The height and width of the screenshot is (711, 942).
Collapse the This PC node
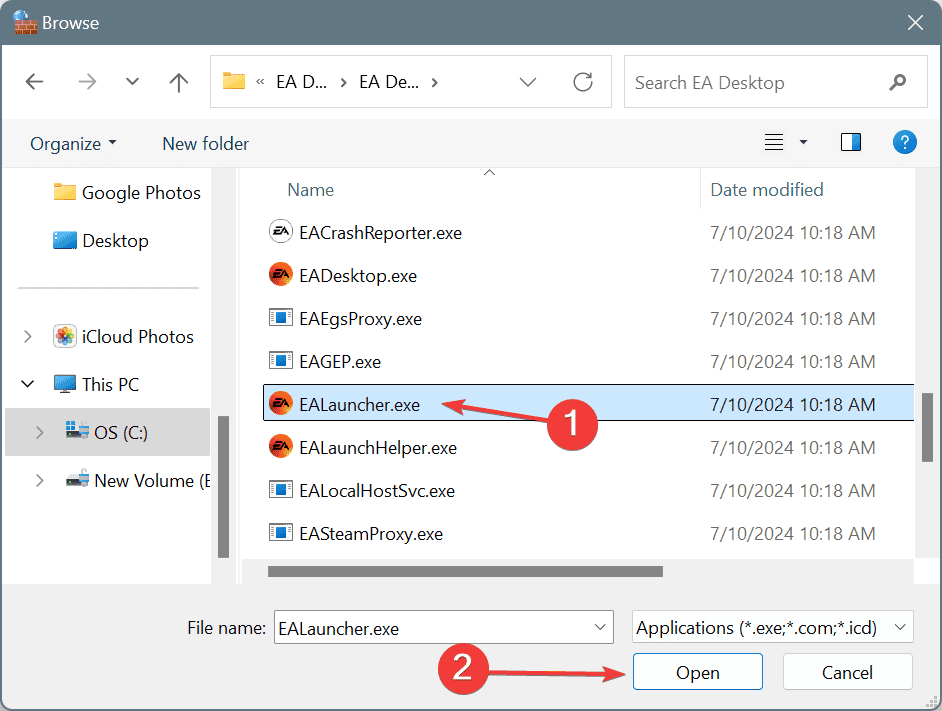pyautogui.click(x=28, y=384)
